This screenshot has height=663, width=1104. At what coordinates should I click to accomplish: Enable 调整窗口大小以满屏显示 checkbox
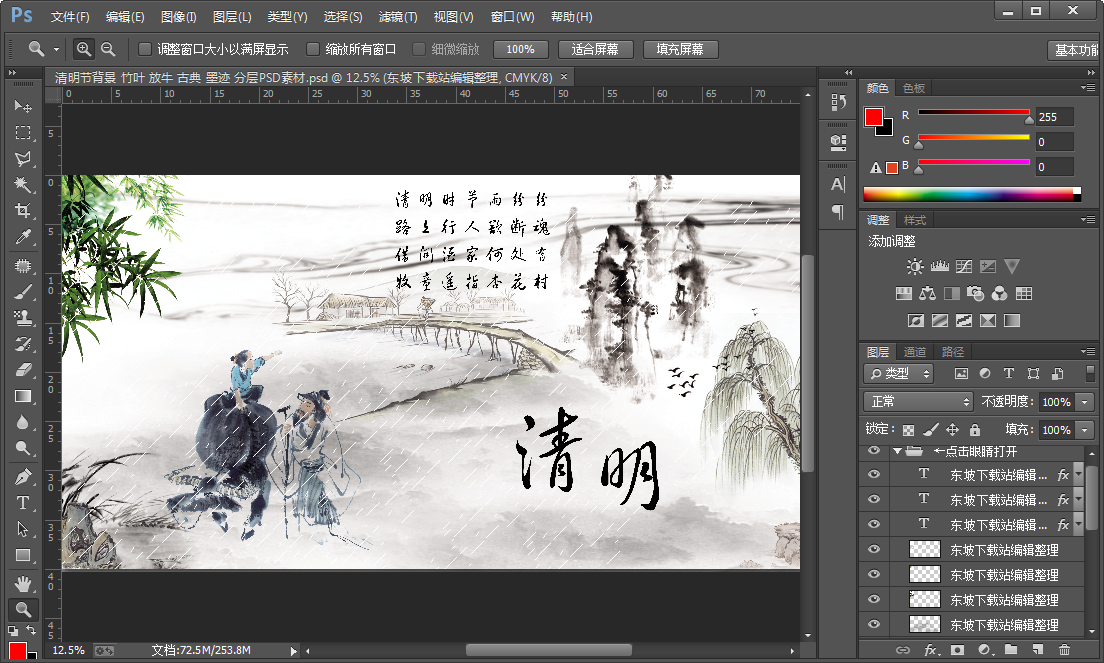tap(145, 49)
